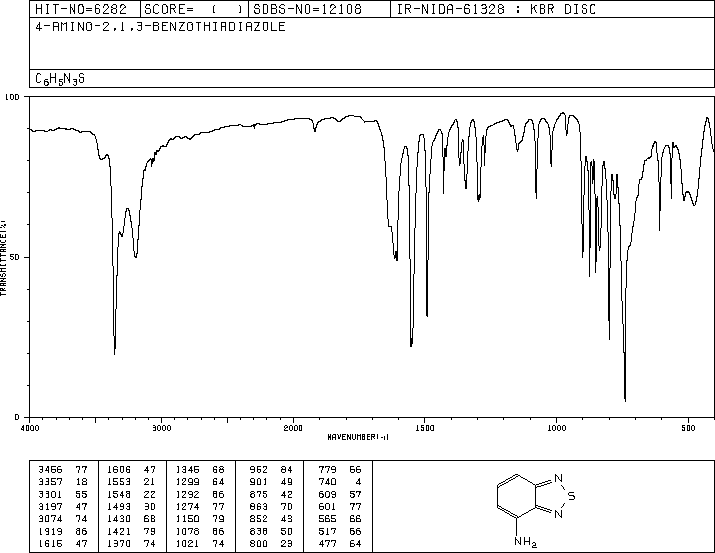The width and height of the screenshot is (715, 553).
Task: Select peak table entry 838
Action: (x=271, y=531)
